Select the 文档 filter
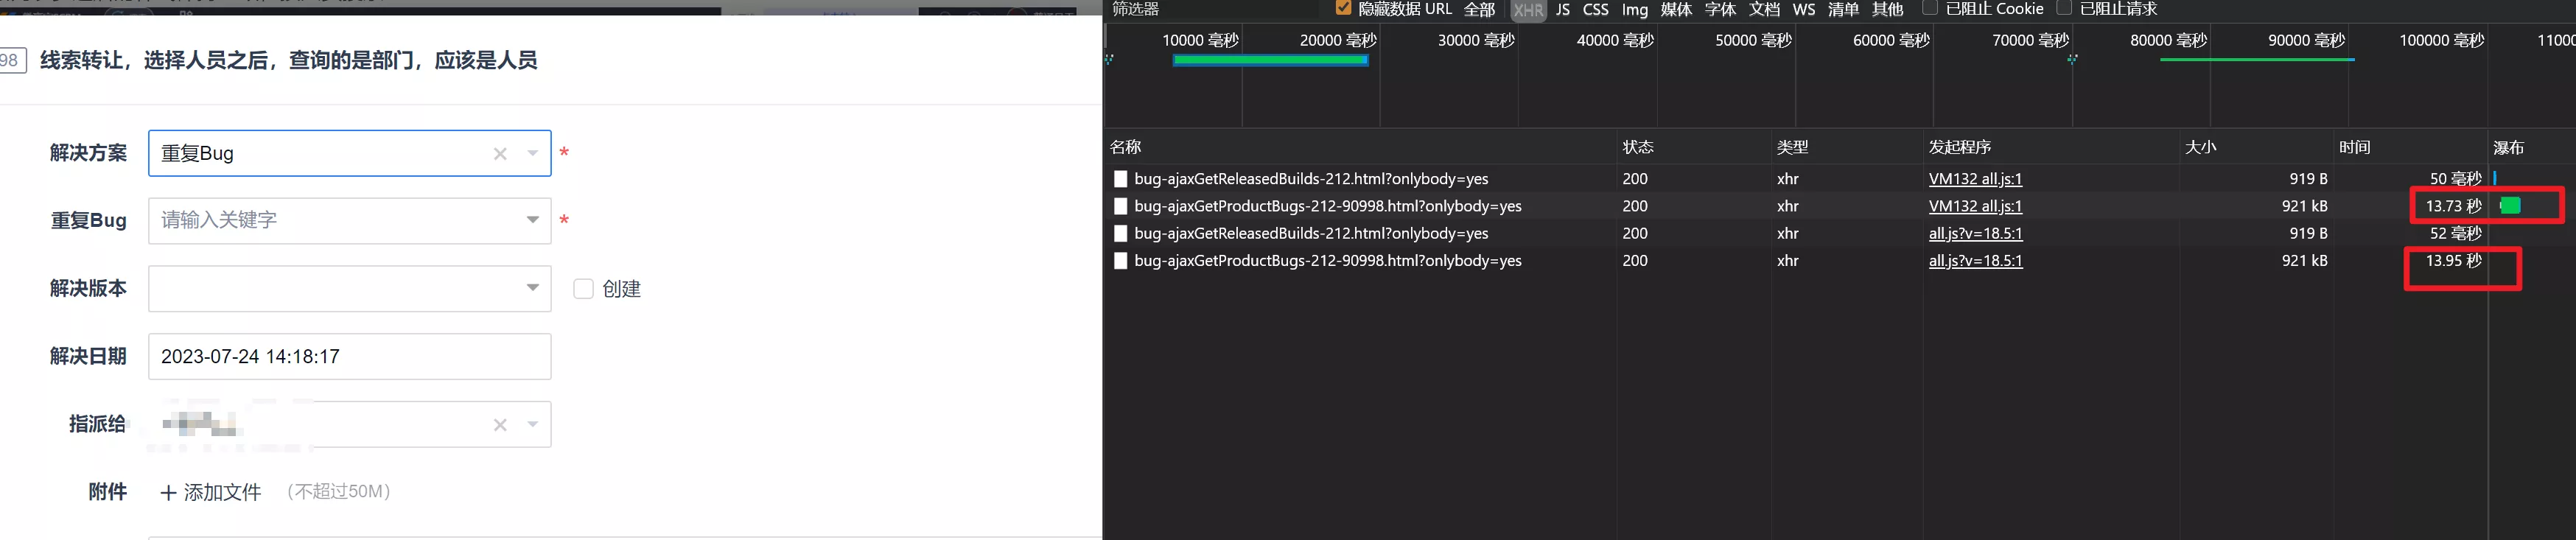2576x540 pixels. tap(1765, 9)
